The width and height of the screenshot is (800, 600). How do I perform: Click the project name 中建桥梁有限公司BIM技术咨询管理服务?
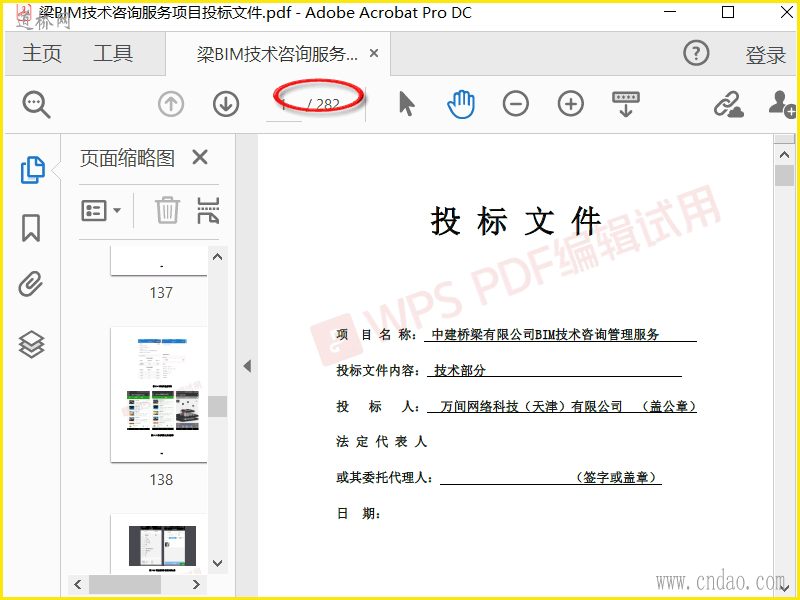[545, 335]
